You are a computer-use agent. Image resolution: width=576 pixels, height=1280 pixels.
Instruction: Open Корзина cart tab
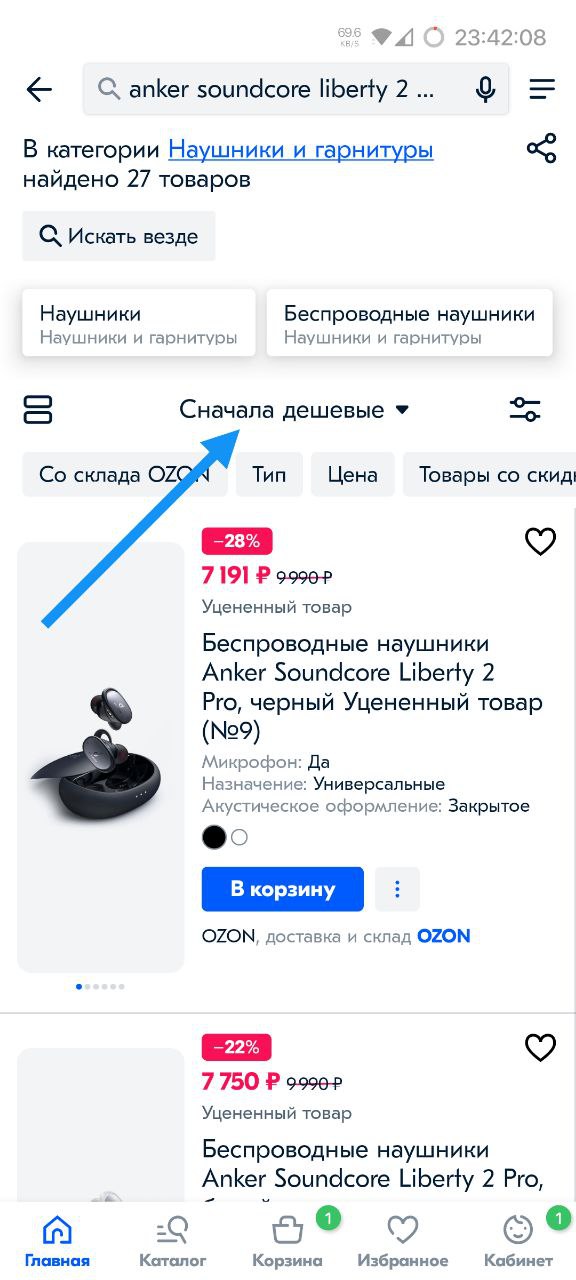point(288,1240)
